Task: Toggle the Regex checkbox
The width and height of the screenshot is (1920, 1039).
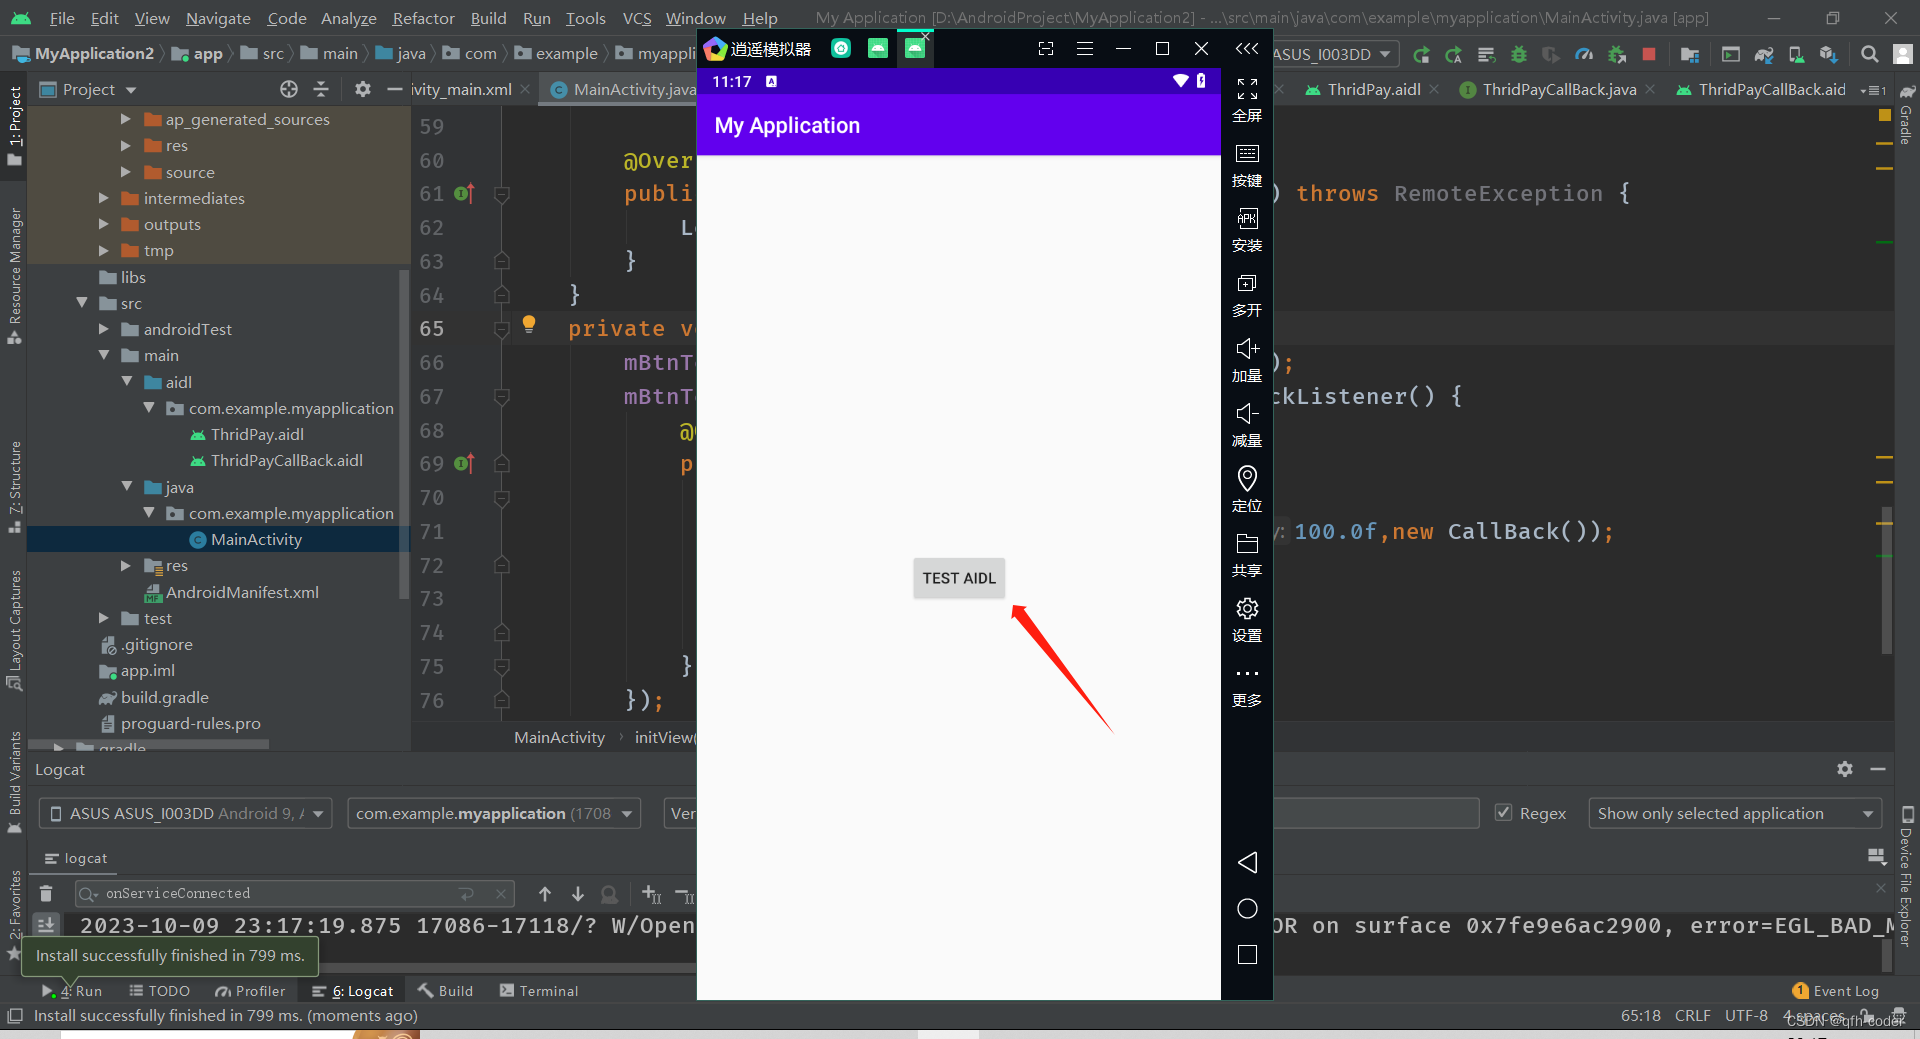Action: point(1503,813)
